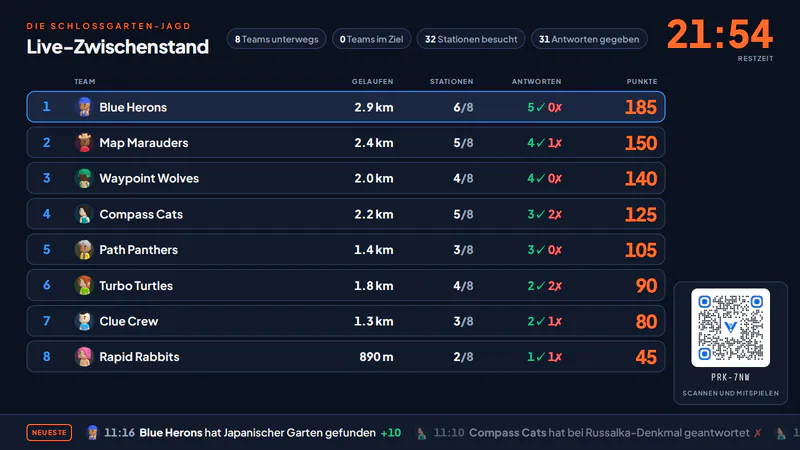Image resolution: width=800 pixels, height=450 pixels.
Task: Click the 45 points score
Action: pos(646,357)
